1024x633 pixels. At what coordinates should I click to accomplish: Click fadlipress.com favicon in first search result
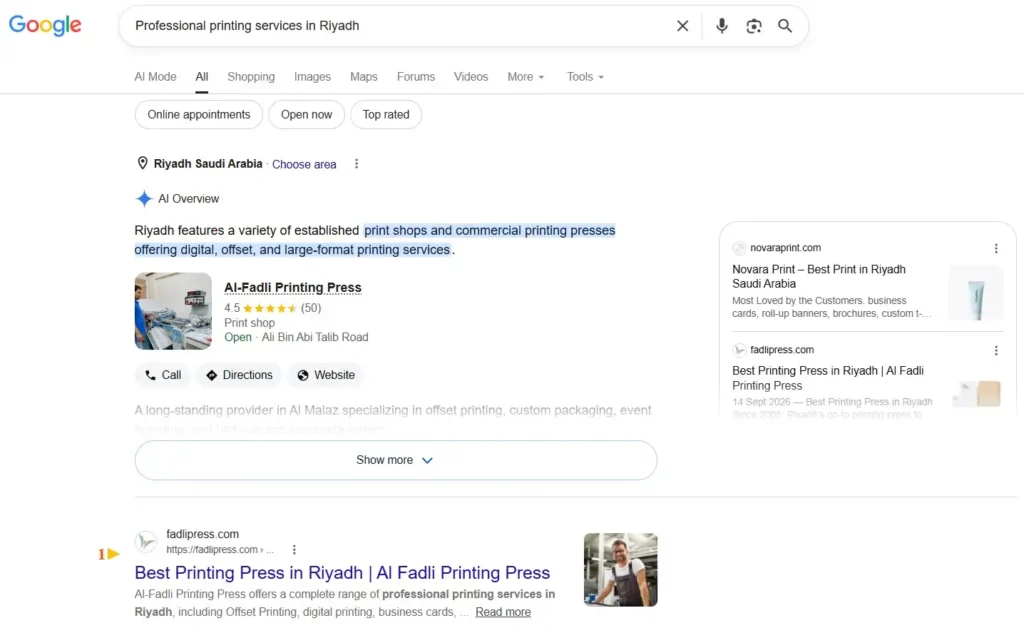point(146,542)
